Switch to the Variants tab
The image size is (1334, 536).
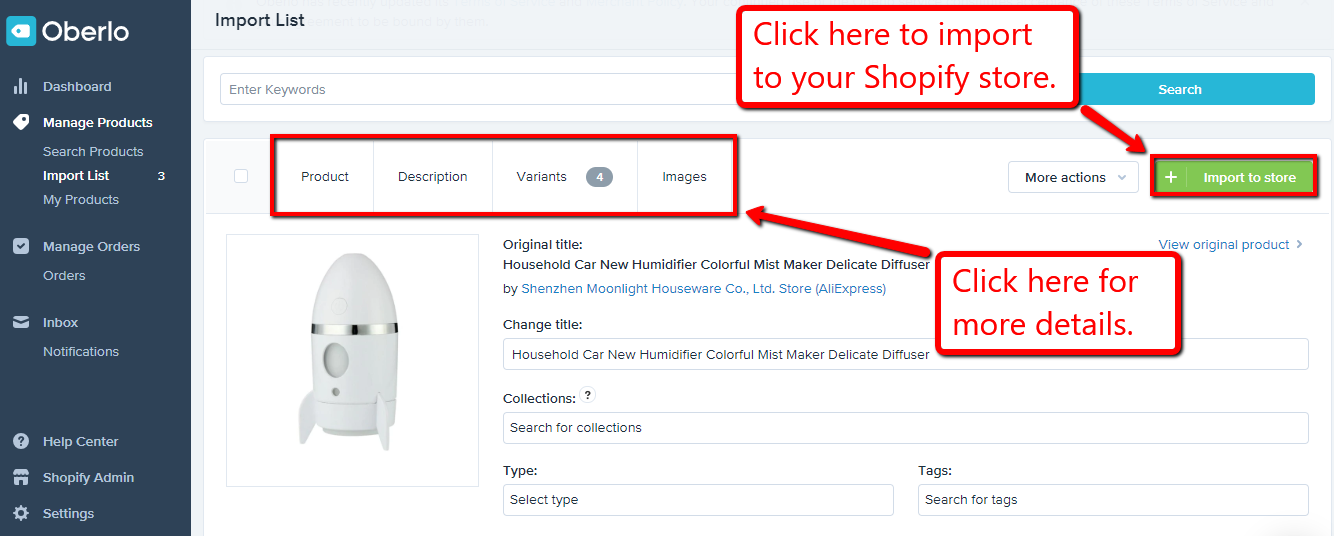(565, 176)
